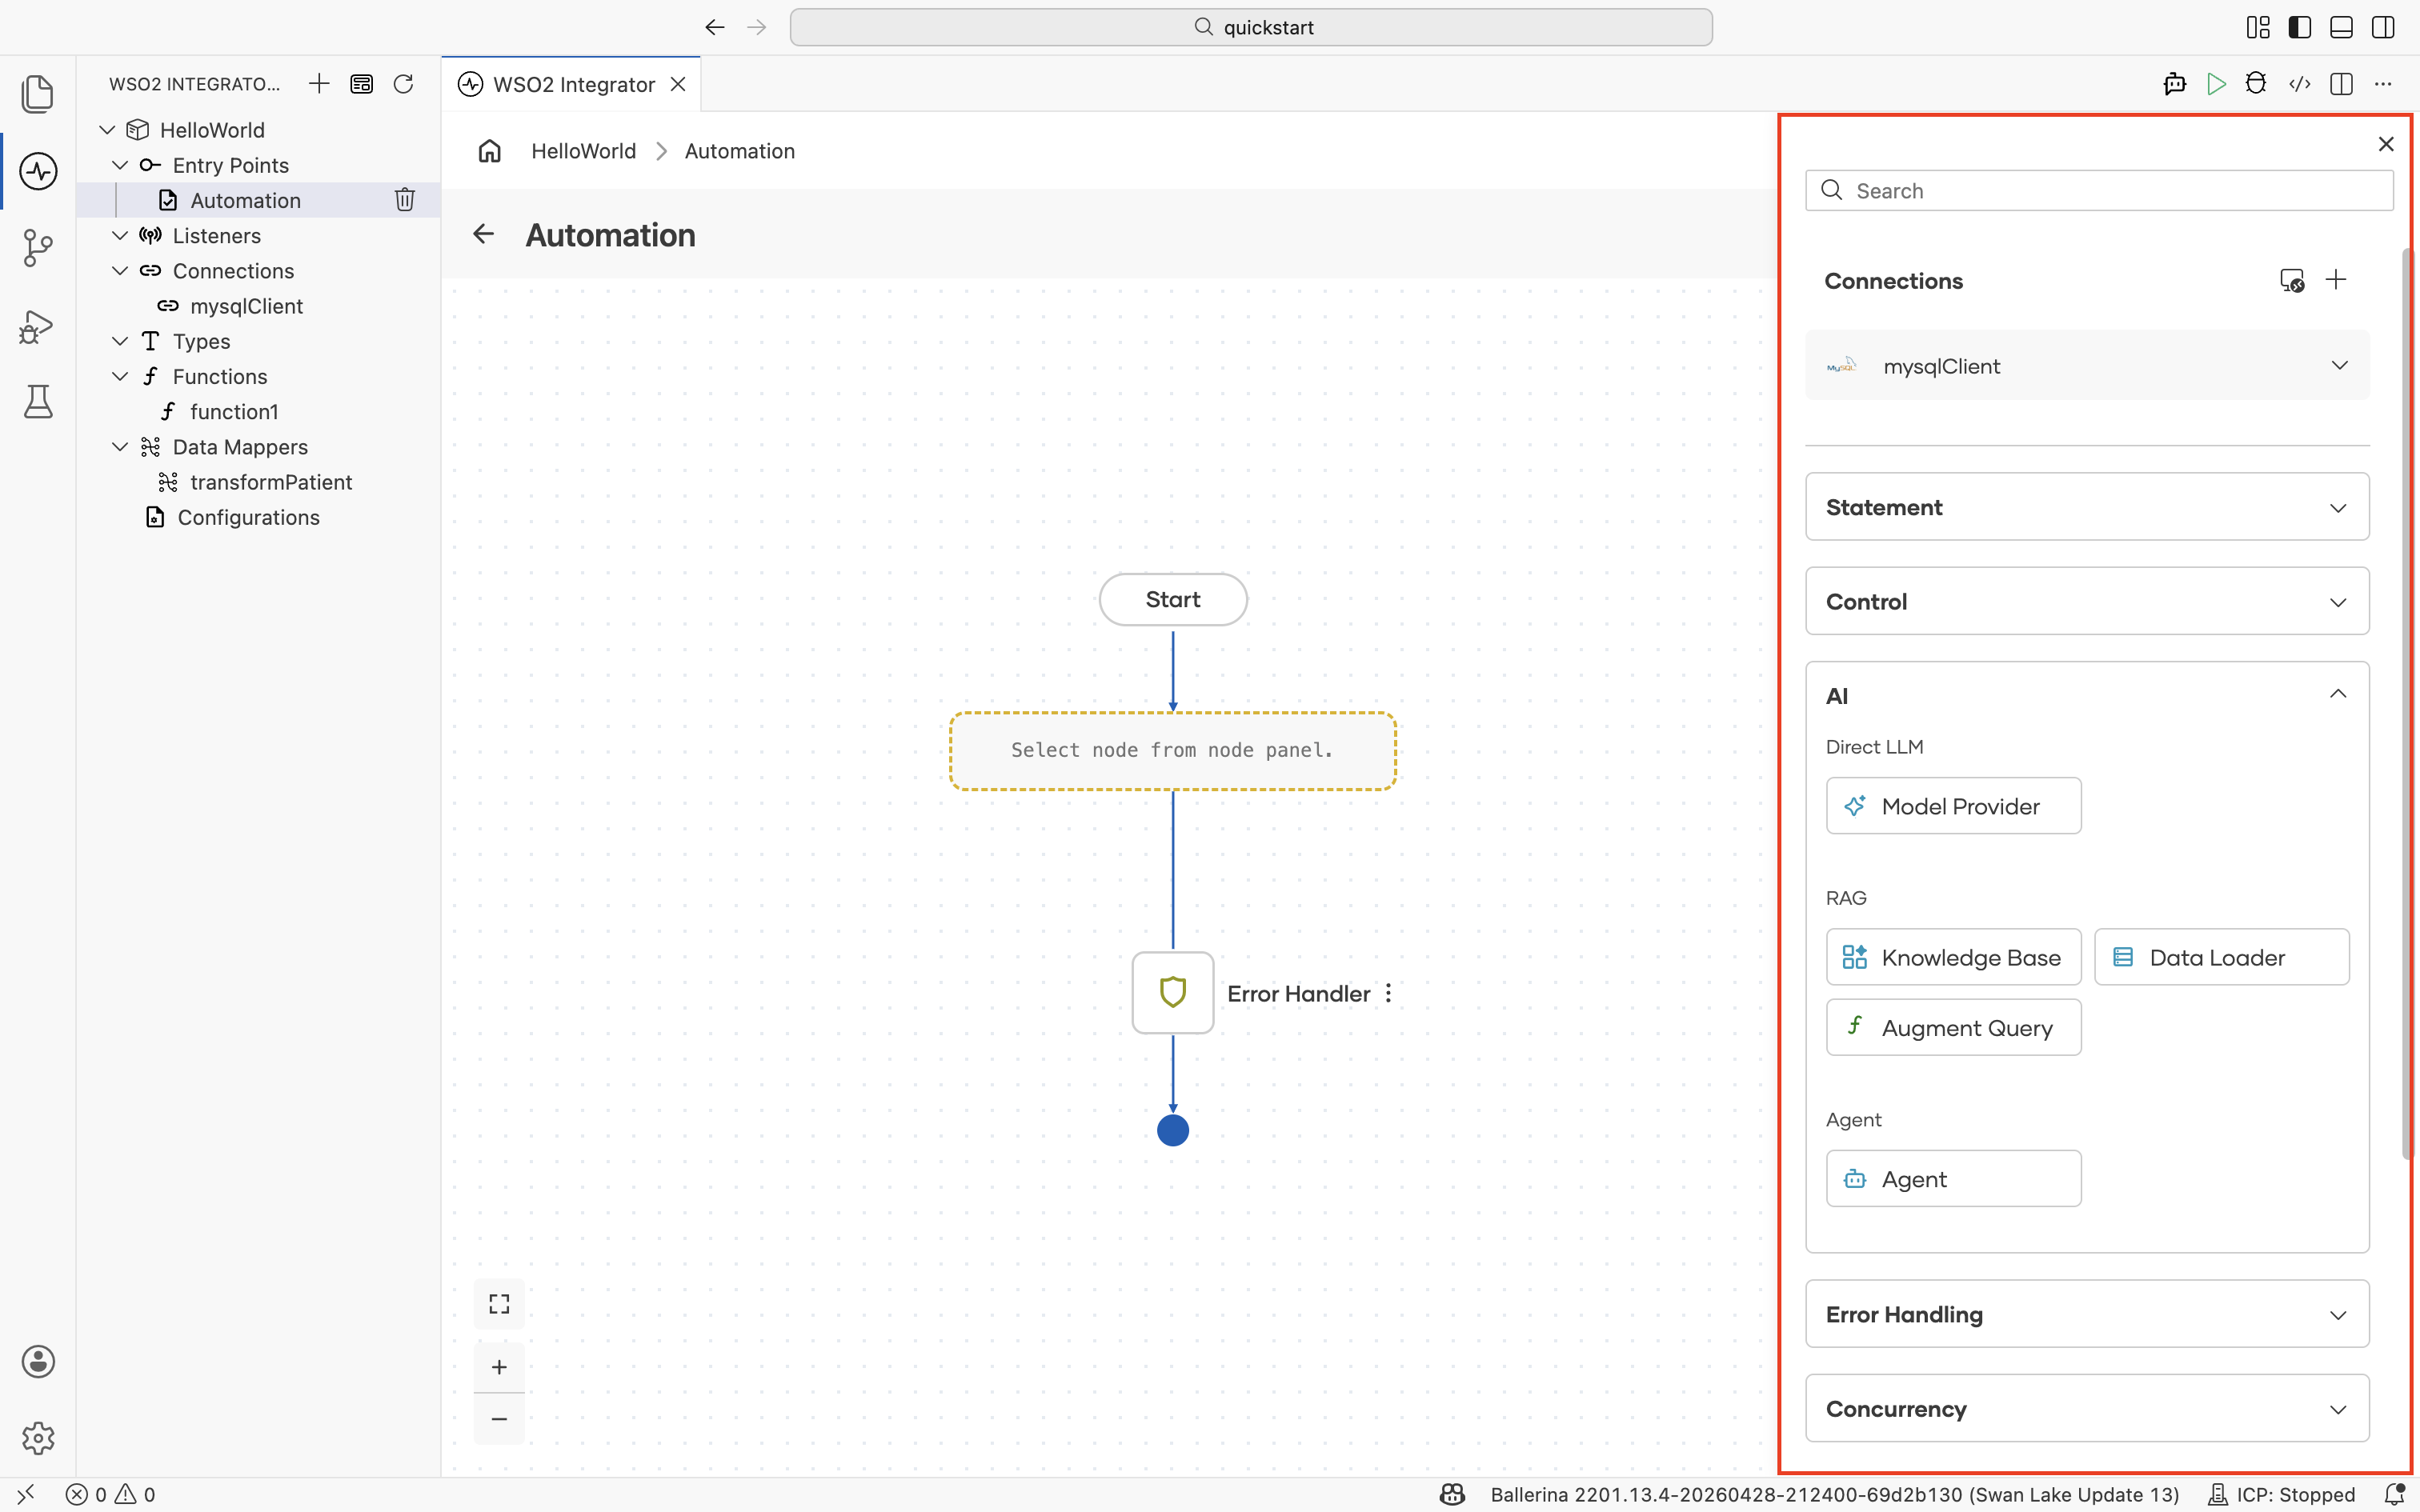Open the Manage gear icon
Viewport: 2420px width, 1512px height.
coord(38,1438)
